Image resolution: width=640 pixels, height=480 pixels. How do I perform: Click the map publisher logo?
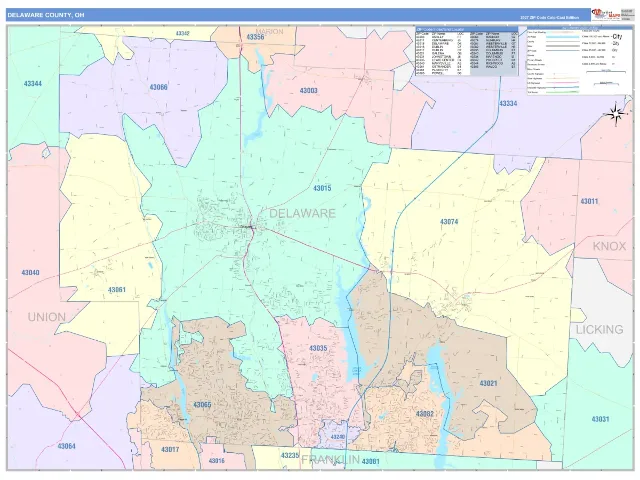(605, 15)
